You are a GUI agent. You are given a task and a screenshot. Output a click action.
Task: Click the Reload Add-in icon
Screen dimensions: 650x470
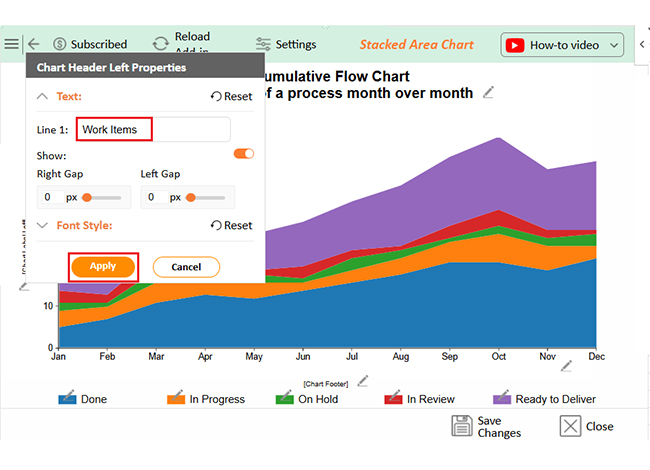point(160,44)
